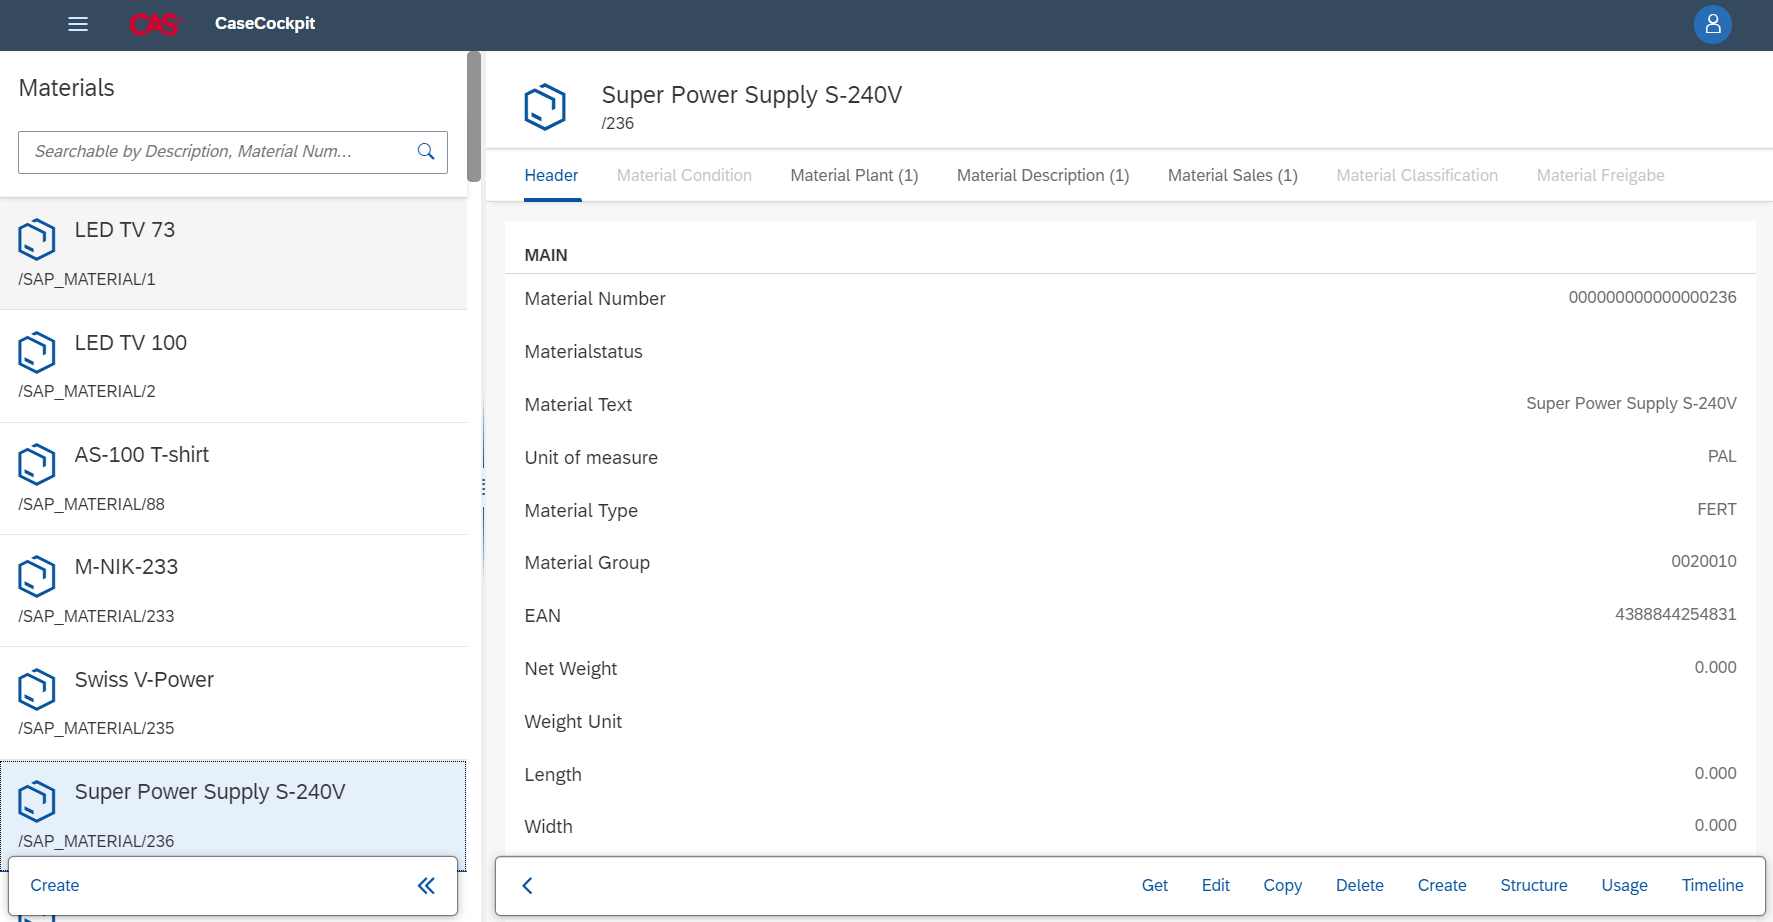This screenshot has width=1773, height=922.
Task: Click the Material Text field value
Action: click(1631, 403)
